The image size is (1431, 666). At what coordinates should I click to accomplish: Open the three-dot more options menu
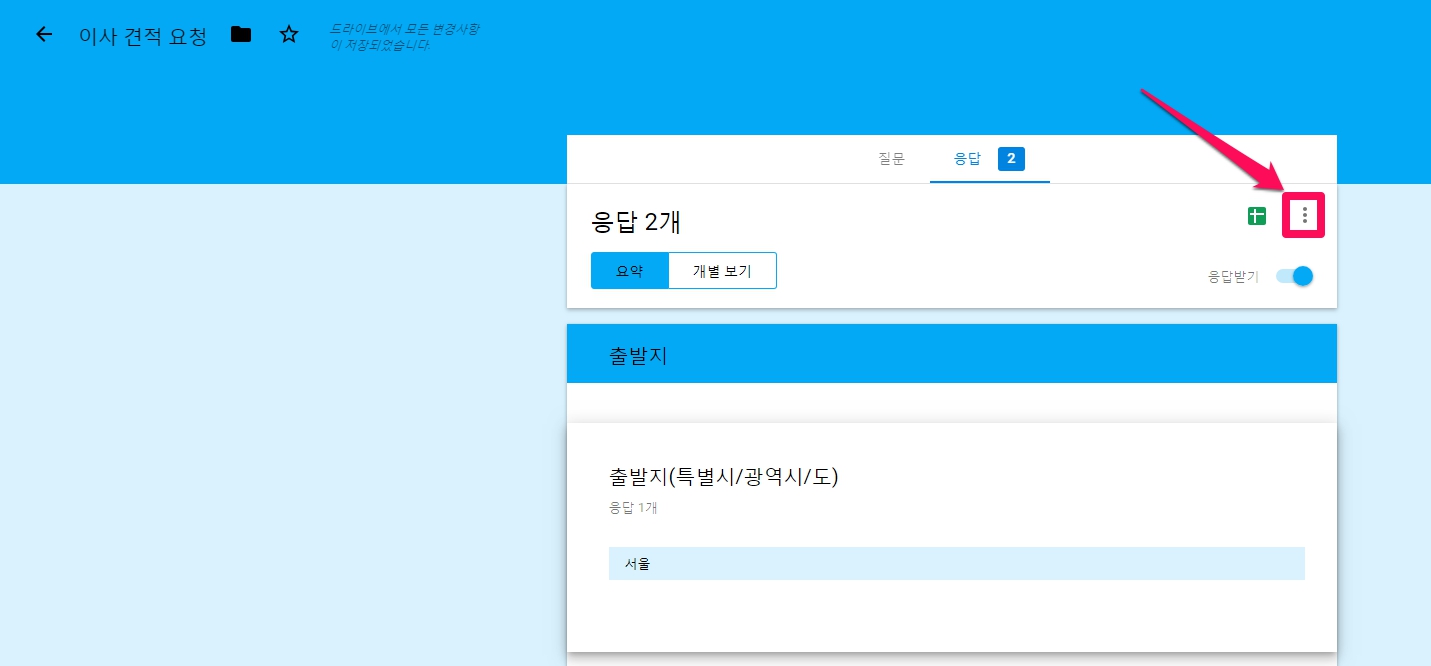tap(1304, 215)
